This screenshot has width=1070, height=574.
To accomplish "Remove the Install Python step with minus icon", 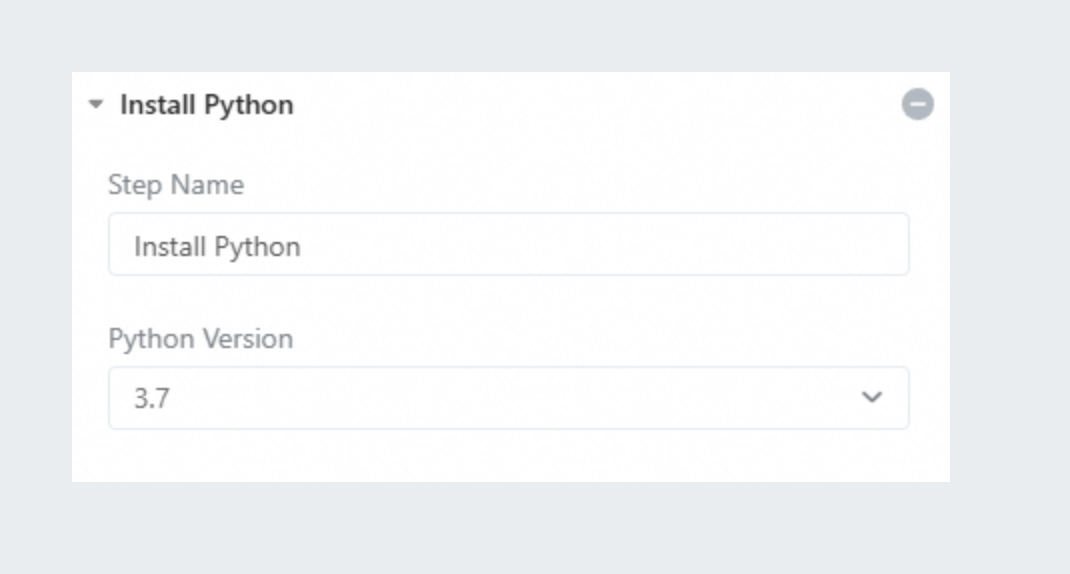I will coord(917,104).
